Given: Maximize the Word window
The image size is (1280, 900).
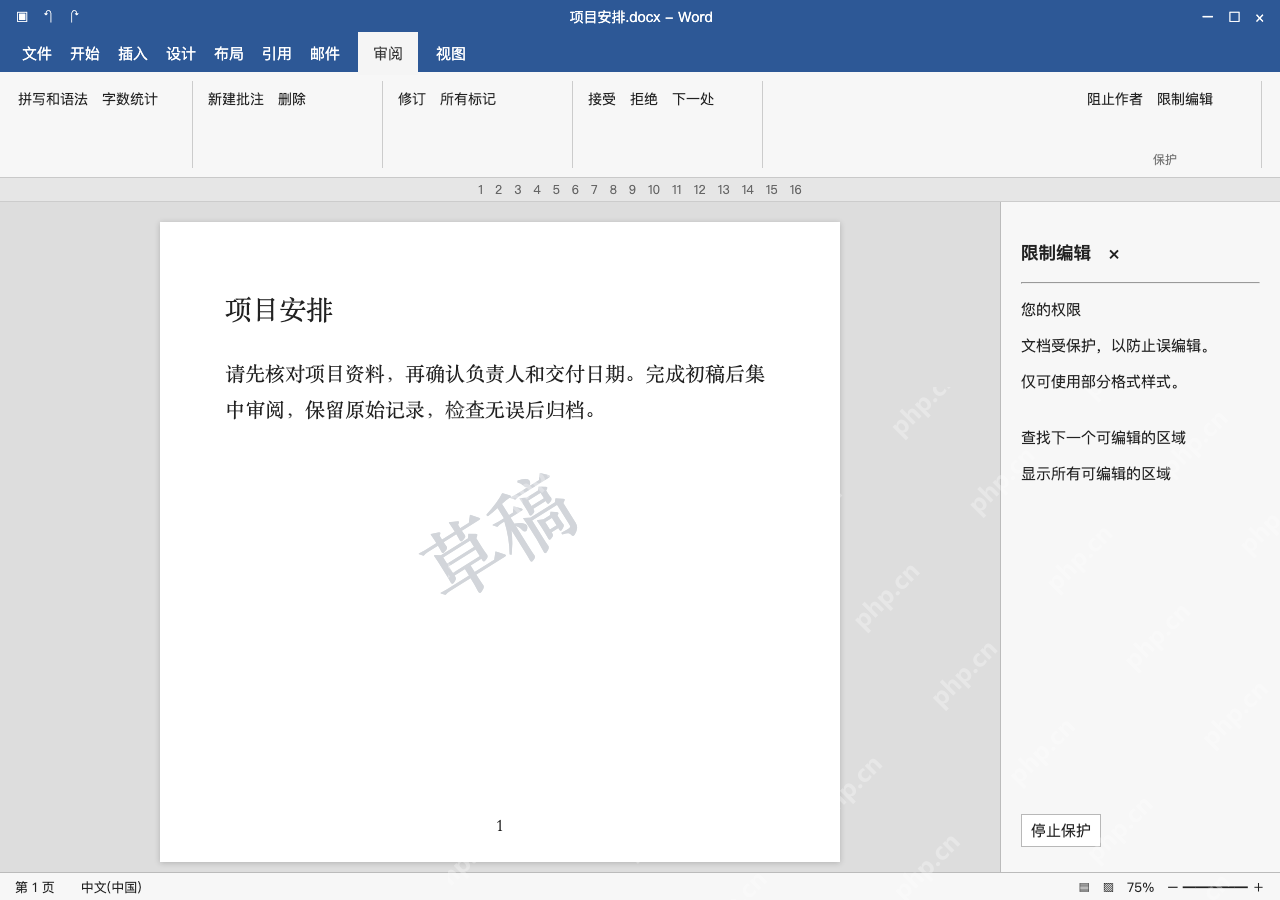Looking at the screenshot, I should coord(1234,17).
